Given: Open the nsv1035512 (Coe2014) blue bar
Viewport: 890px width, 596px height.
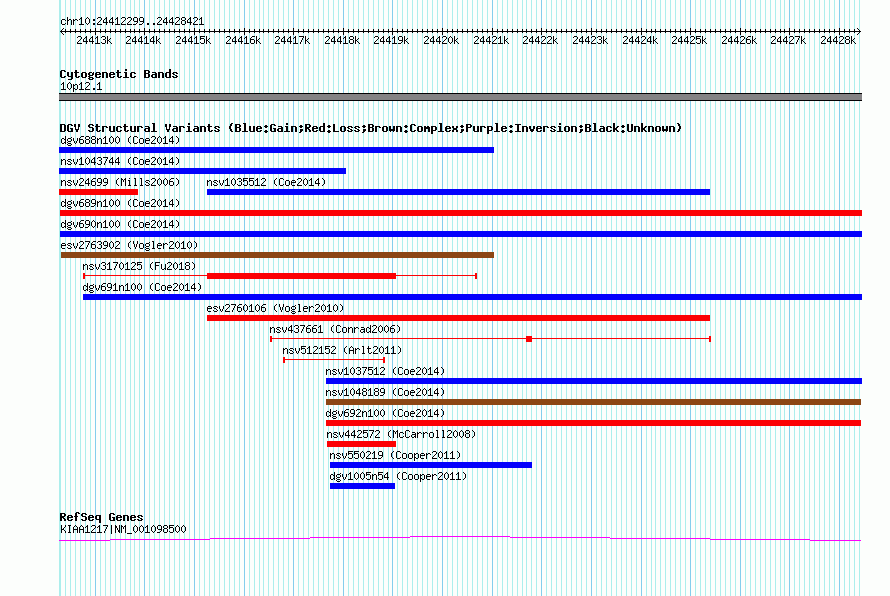Looking at the screenshot, I should coord(459,192).
